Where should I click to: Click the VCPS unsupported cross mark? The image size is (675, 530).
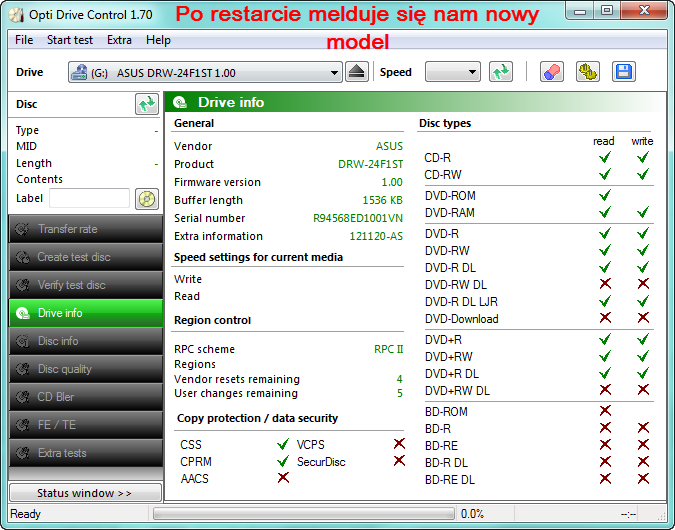click(x=399, y=443)
